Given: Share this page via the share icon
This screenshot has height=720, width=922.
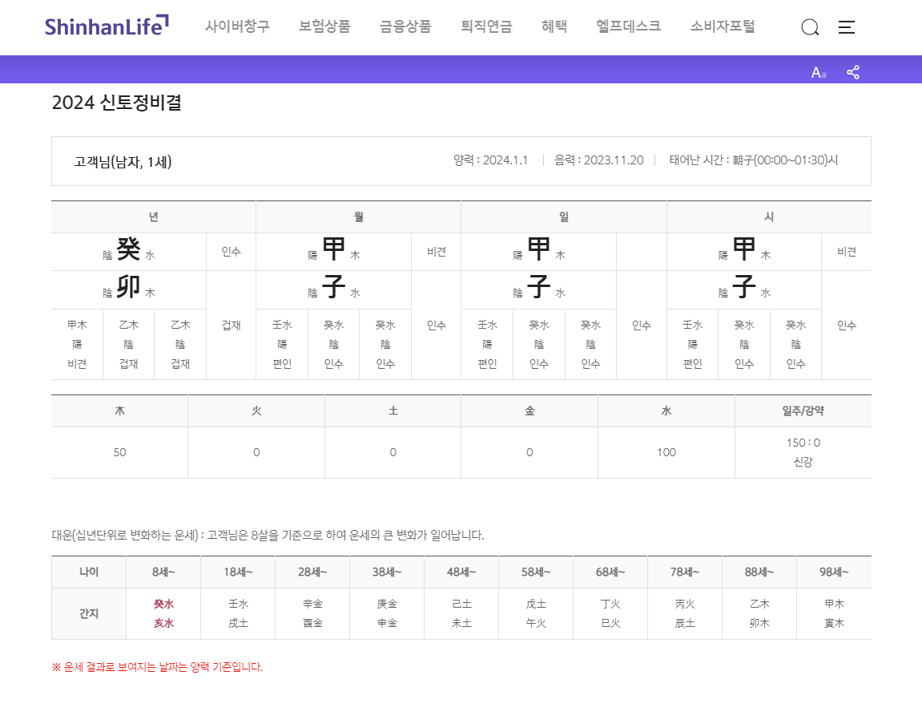Looking at the screenshot, I should pyautogui.click(x=855, y=70).
